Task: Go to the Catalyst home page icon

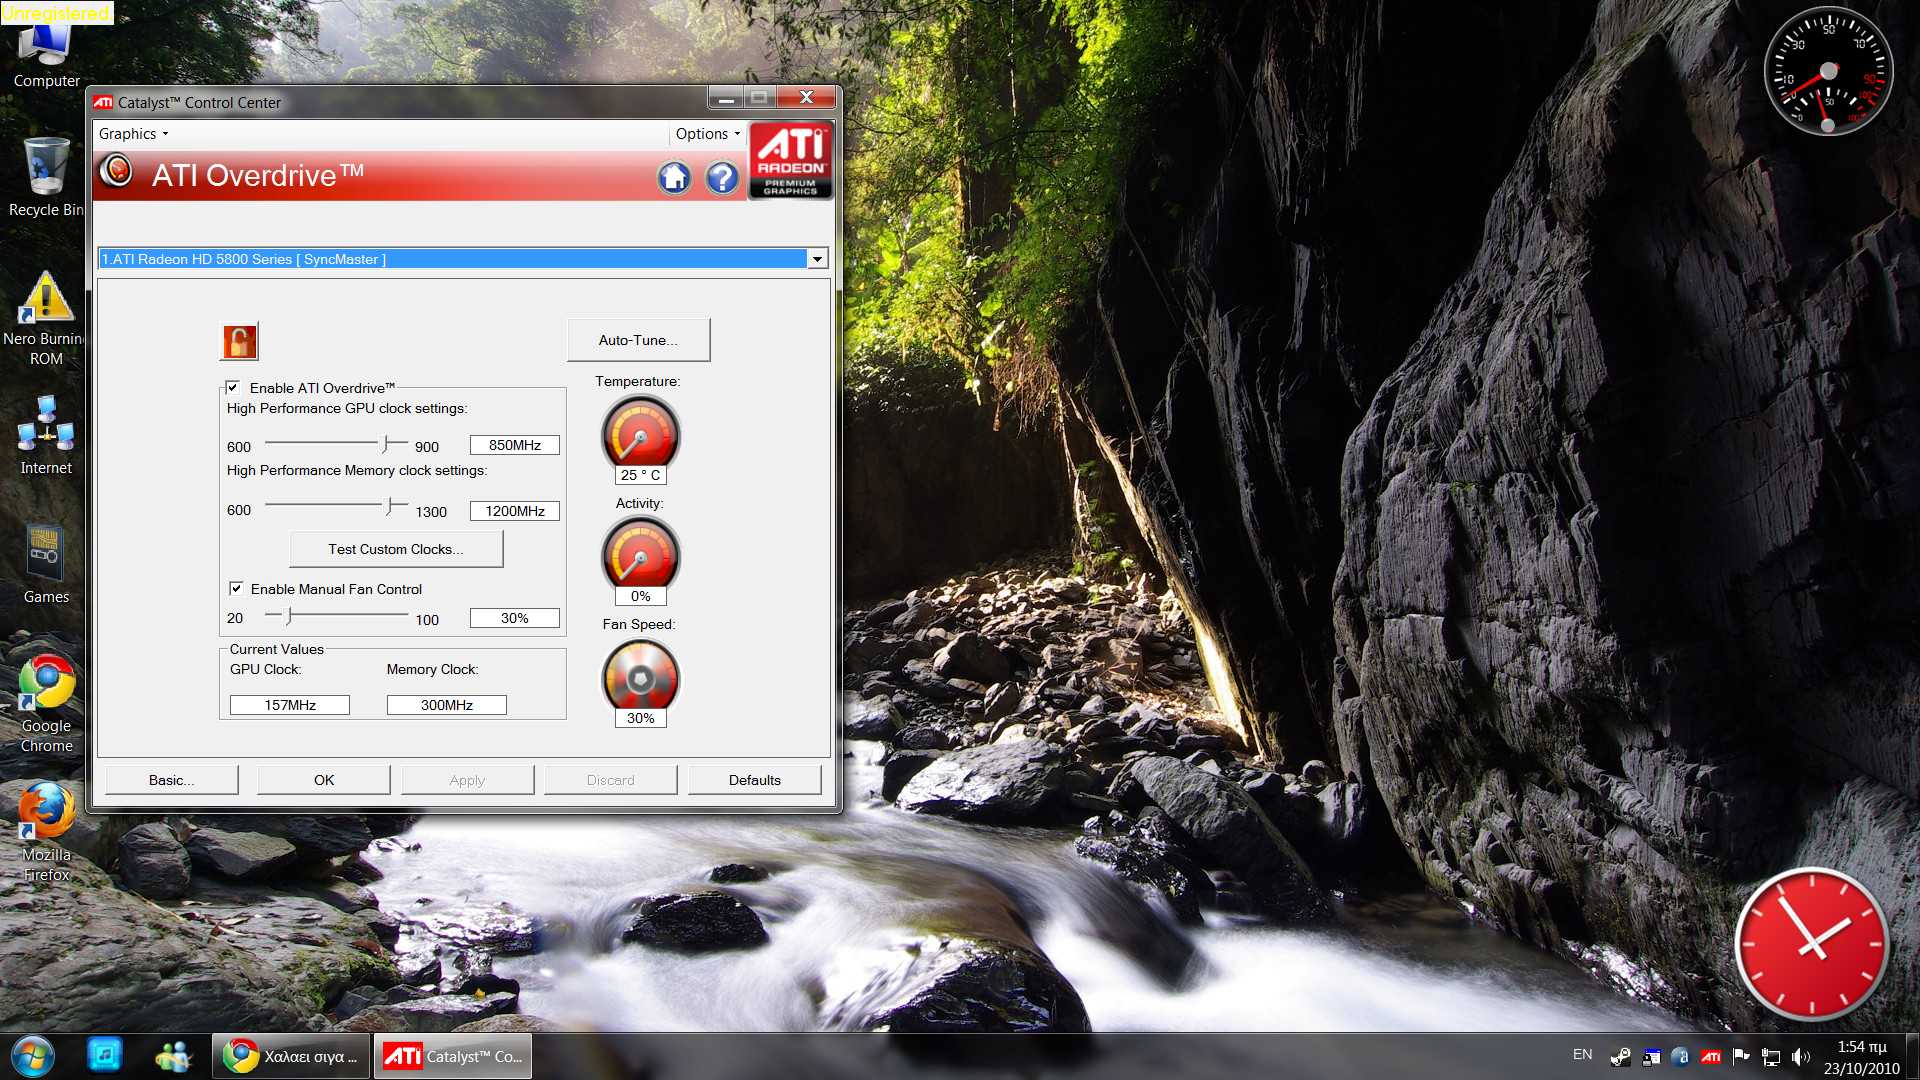Action: [x=674, y=178]
